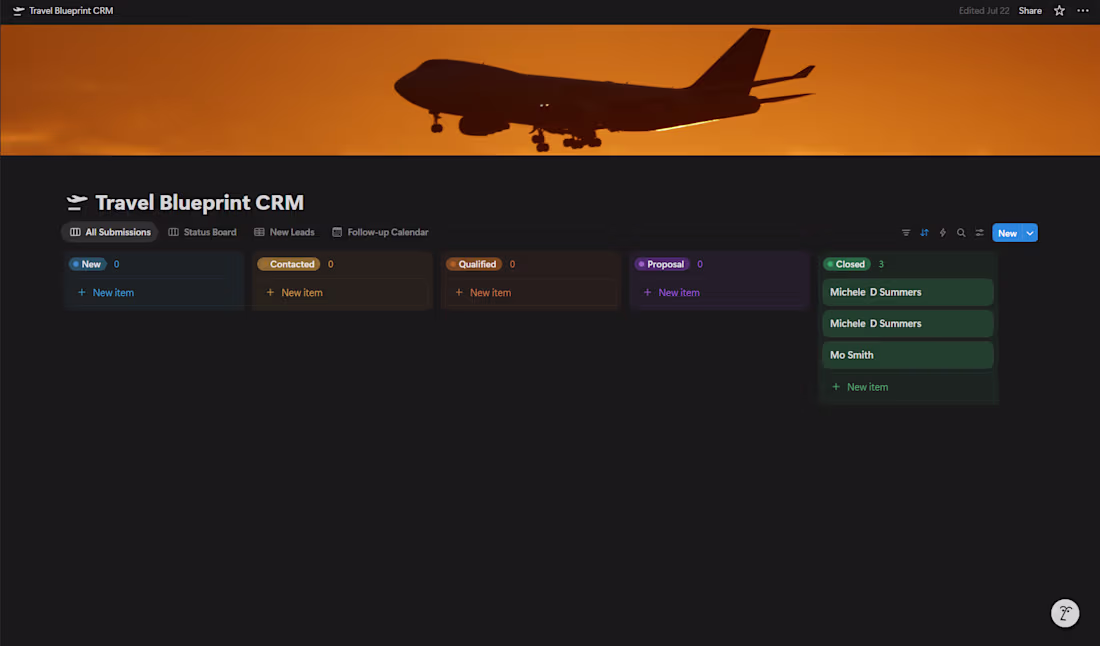Add a new item under the Contacted column

[x=293, y=292]
